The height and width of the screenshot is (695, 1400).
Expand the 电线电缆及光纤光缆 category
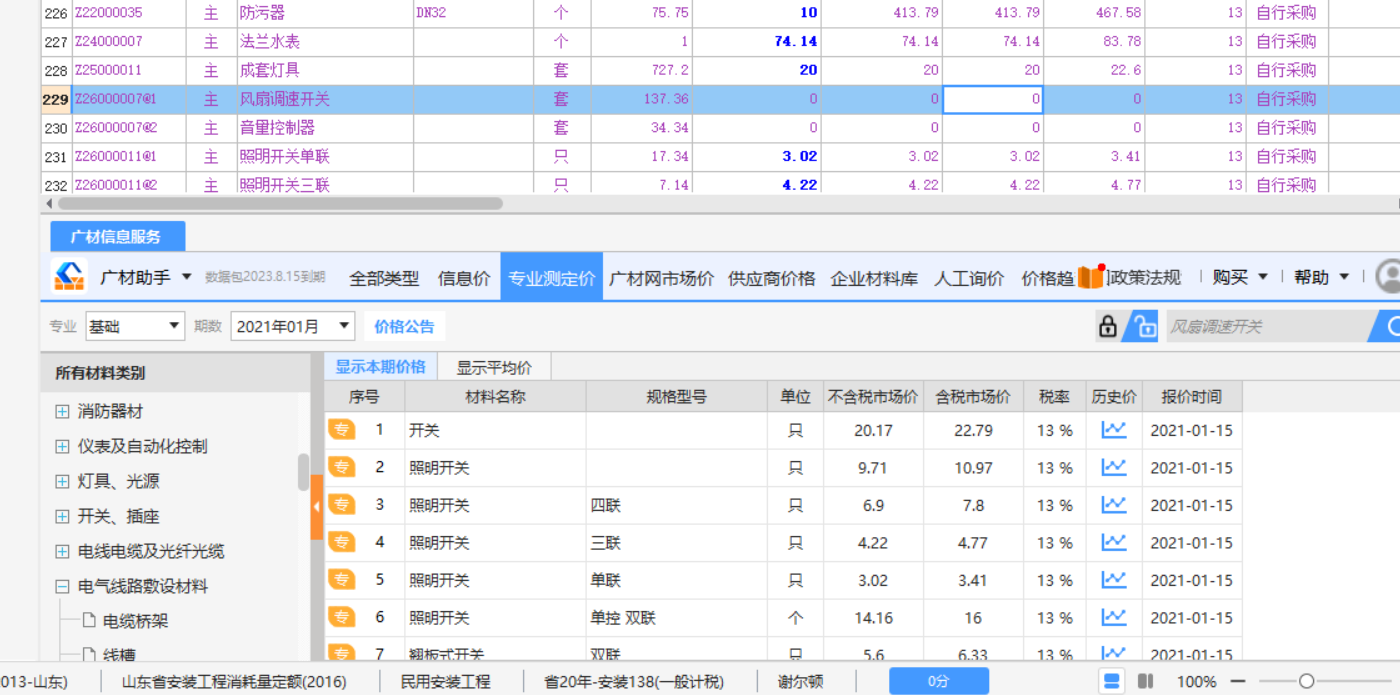pos(62,551)
